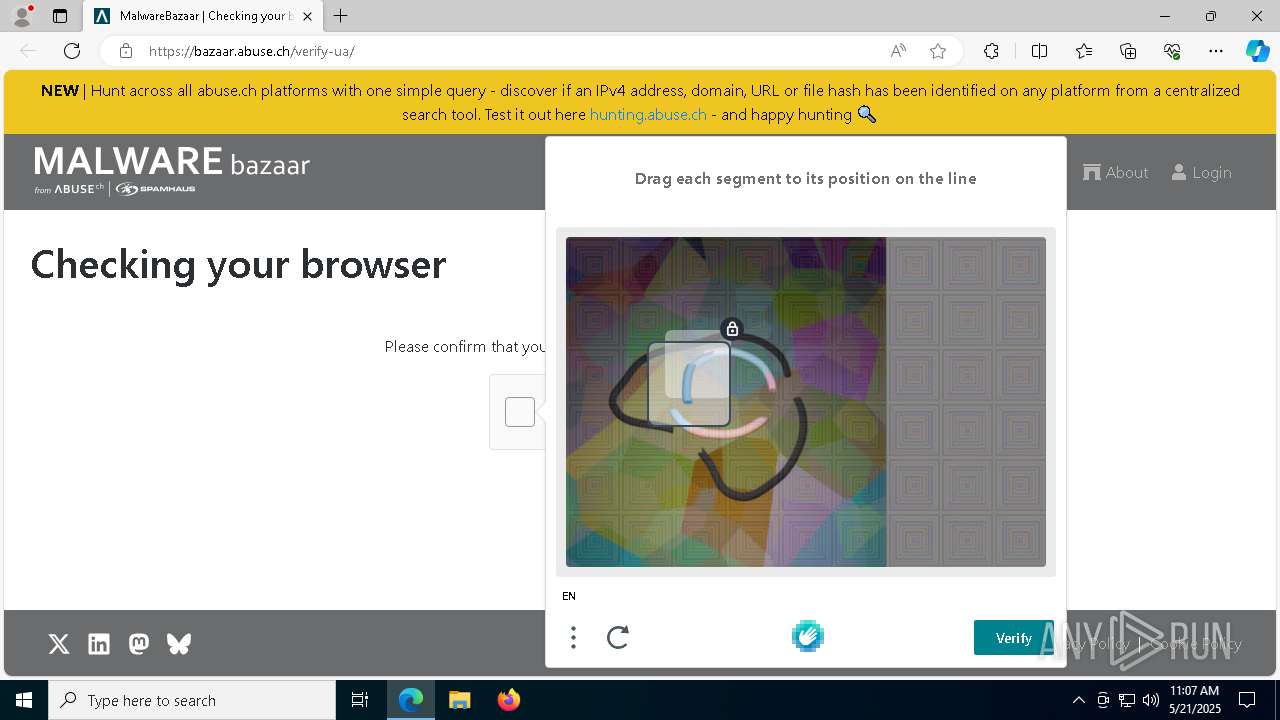Open the tab actions menu icon
This screenshot has height=720, width=1280.
click(60, 16)
